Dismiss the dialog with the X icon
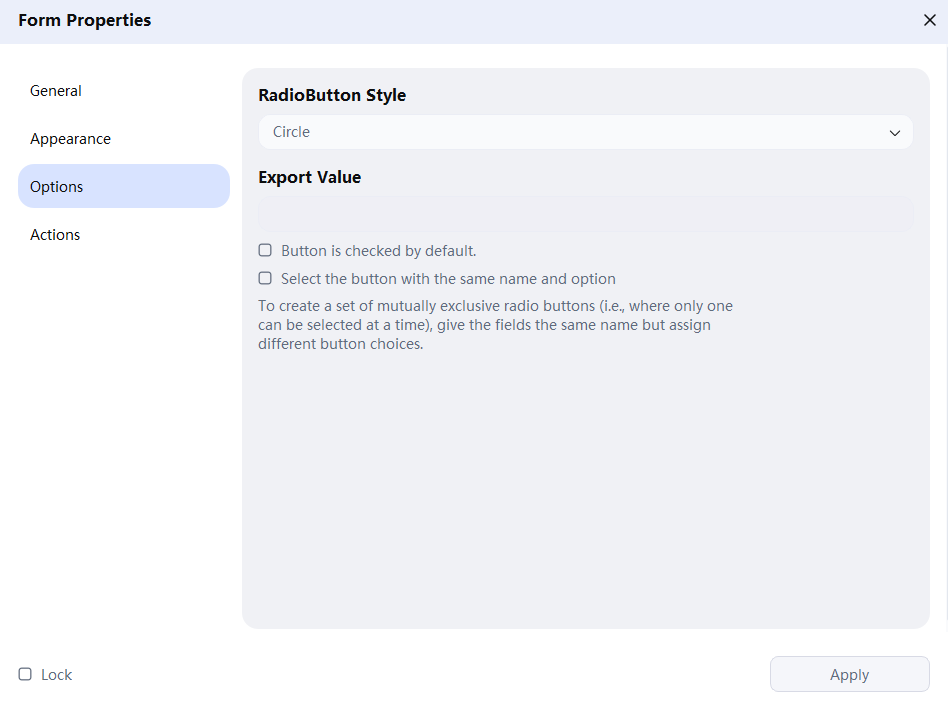 coord(929,19)
